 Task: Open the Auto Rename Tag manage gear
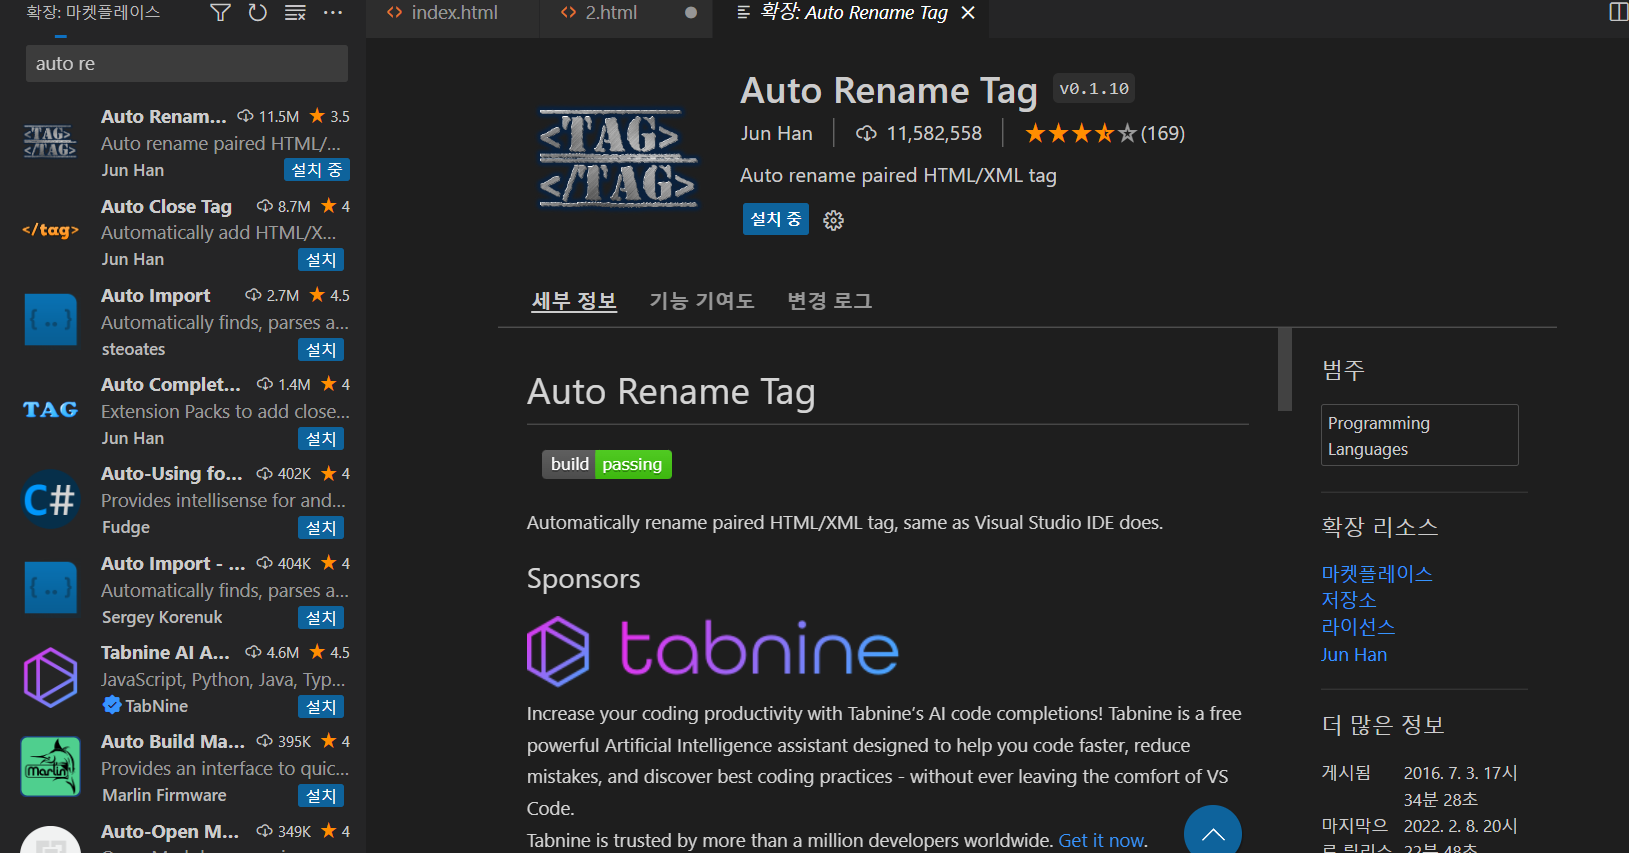(833, 220)
